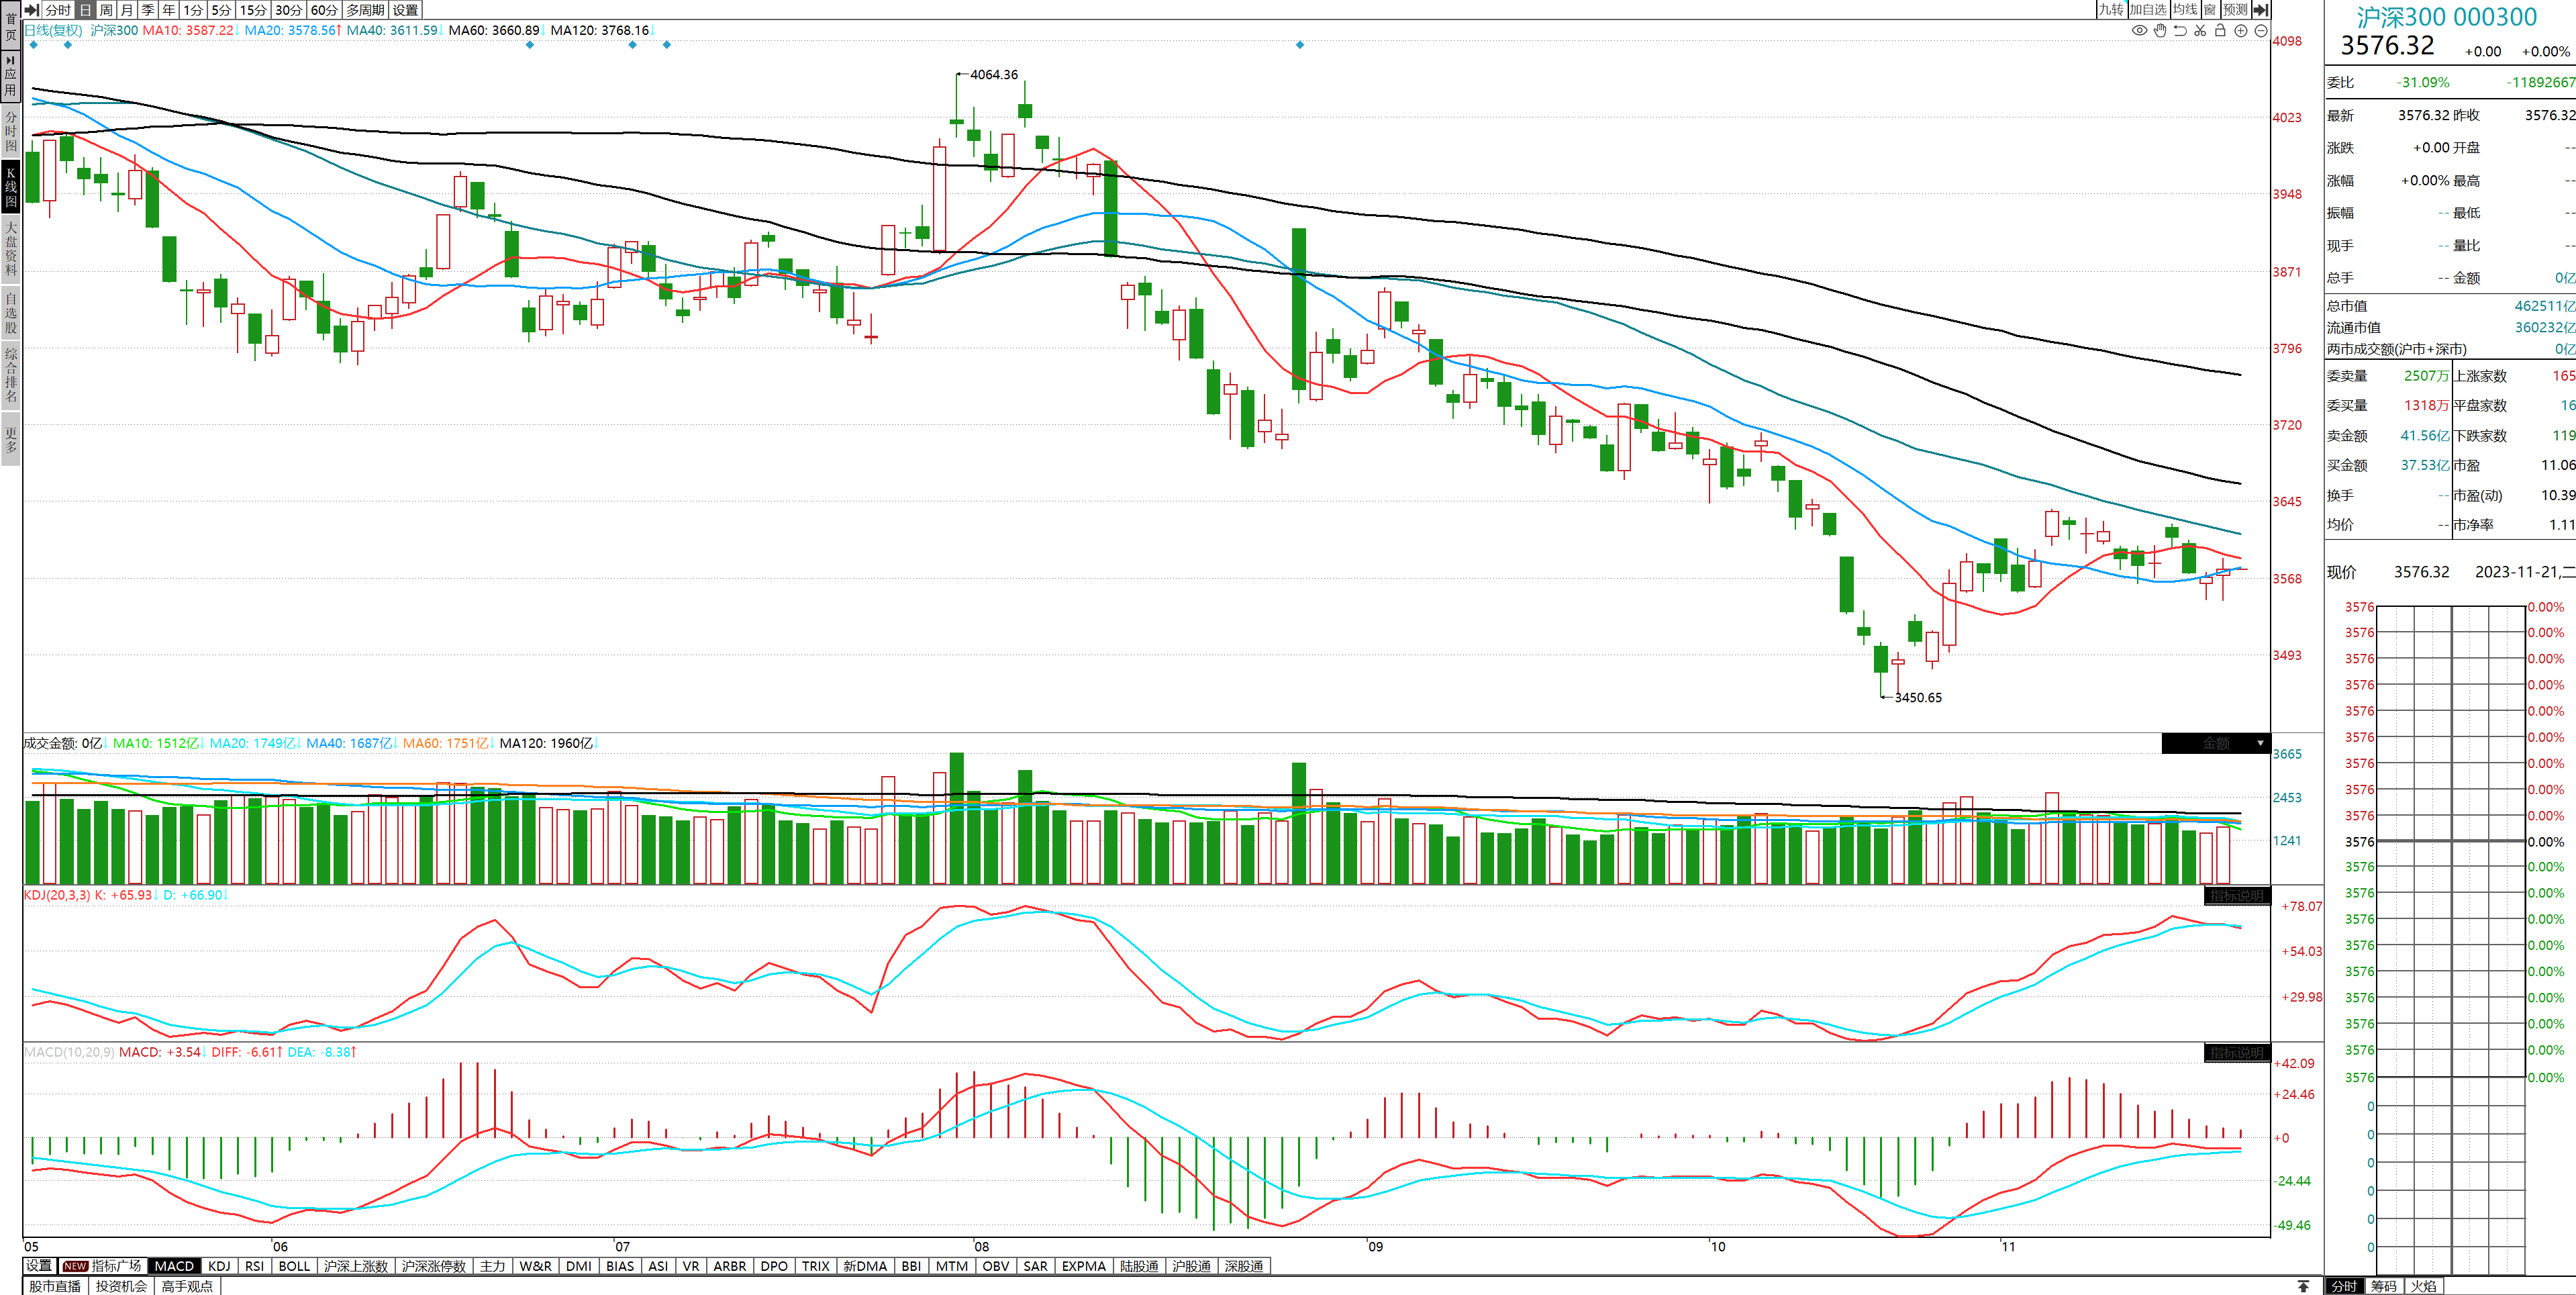Image resolution: width=2576 pixels, height=1295 pixels.
Task: Click the top-left arrow-to-bar icon
Action: tap(32, 10)
